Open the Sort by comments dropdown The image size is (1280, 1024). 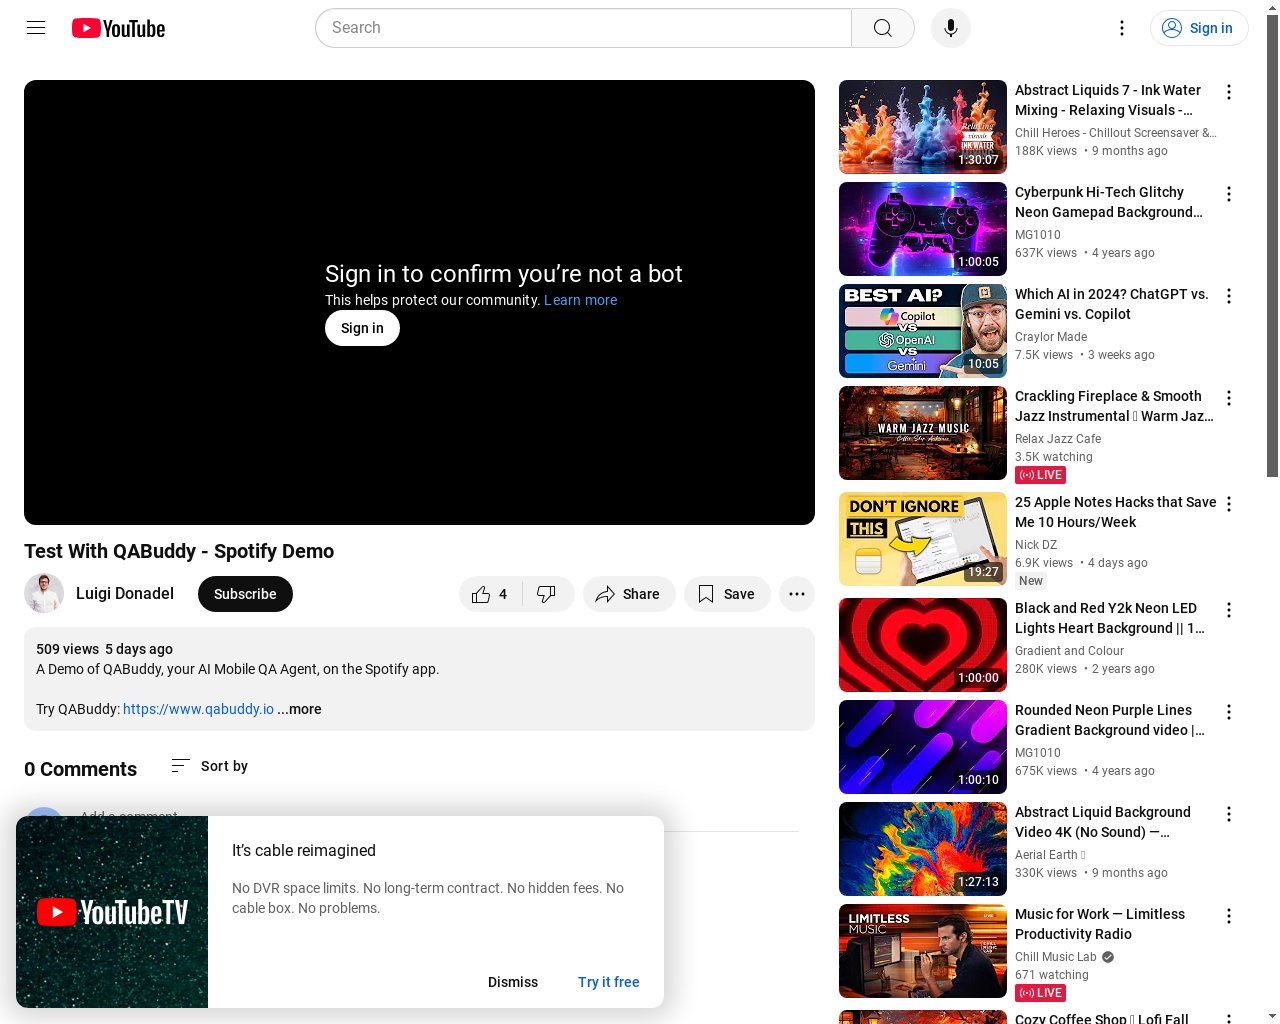[x=209, y=766]
